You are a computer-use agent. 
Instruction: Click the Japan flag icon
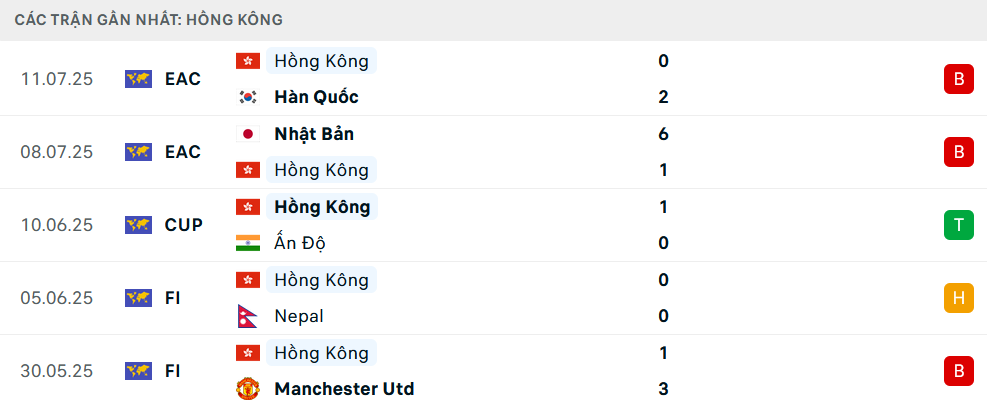[248, 134]
